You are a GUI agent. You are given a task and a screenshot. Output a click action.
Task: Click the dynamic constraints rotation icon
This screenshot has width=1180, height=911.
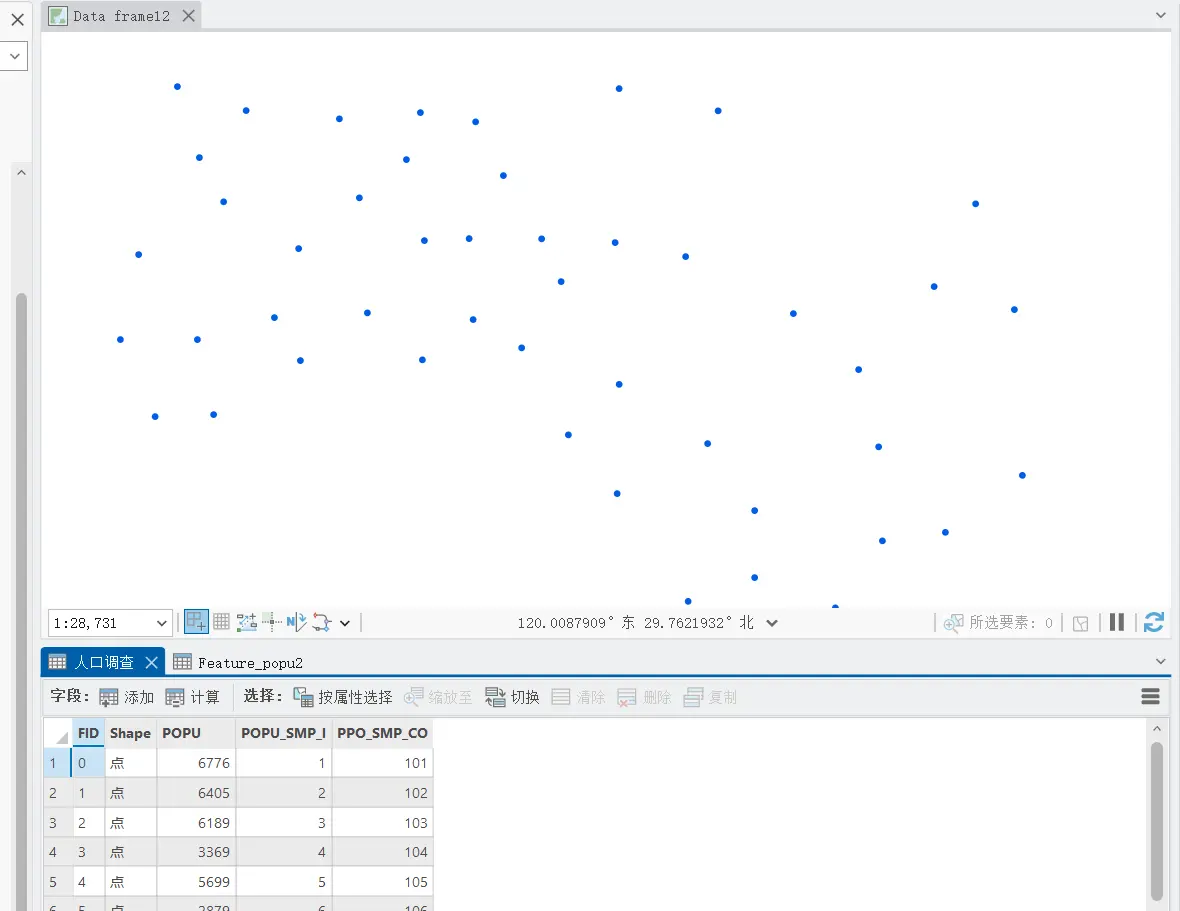pyautogui.click(x=321, y=622)
